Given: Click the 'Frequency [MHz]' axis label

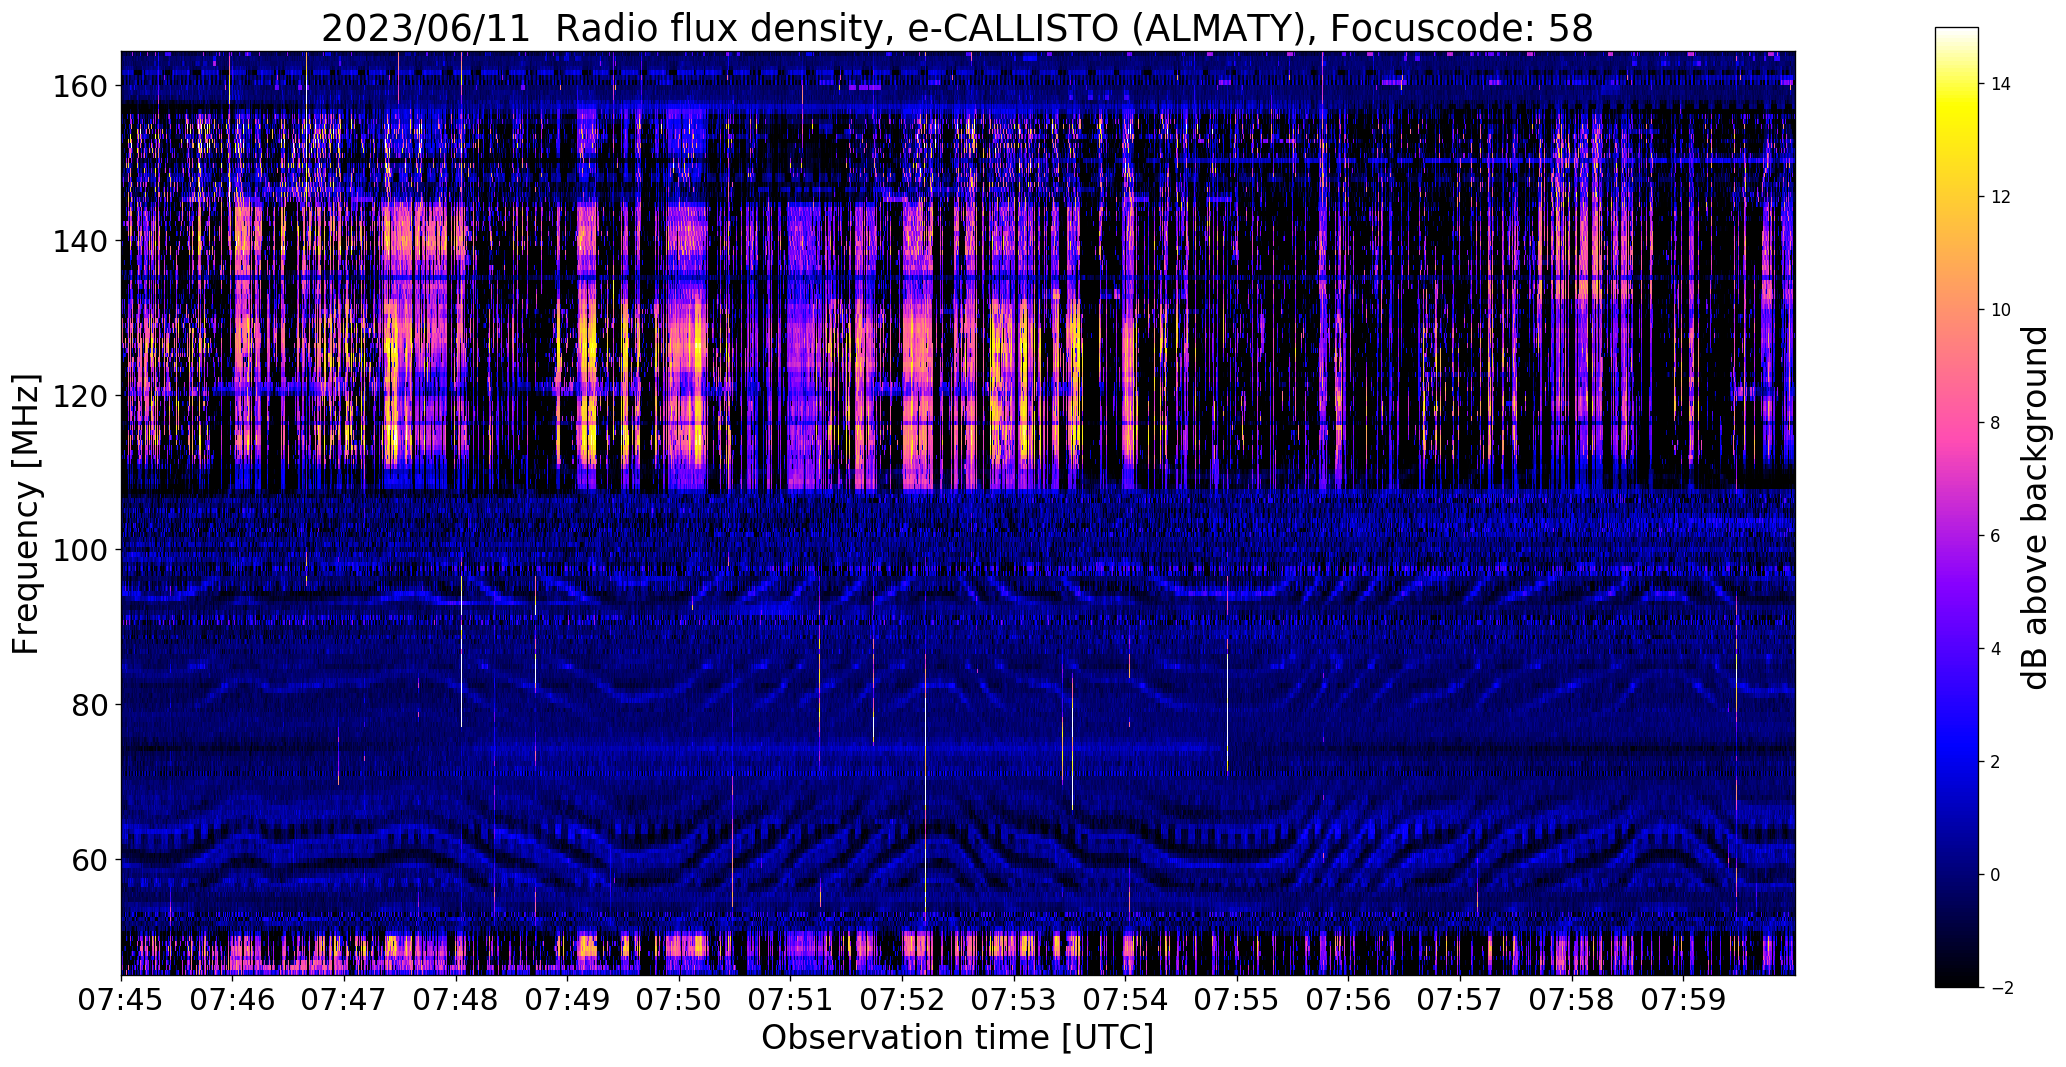Looking at the screenshot, I should 26,514.
